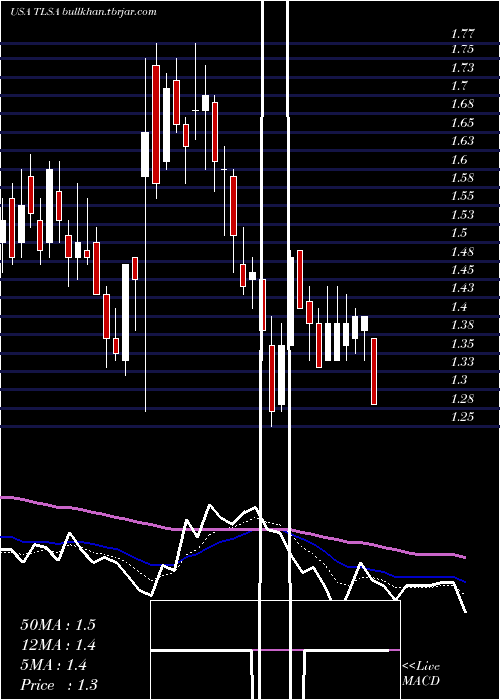
Task: Click the '5MA : 1.4' indicator text
Action: 54,665
